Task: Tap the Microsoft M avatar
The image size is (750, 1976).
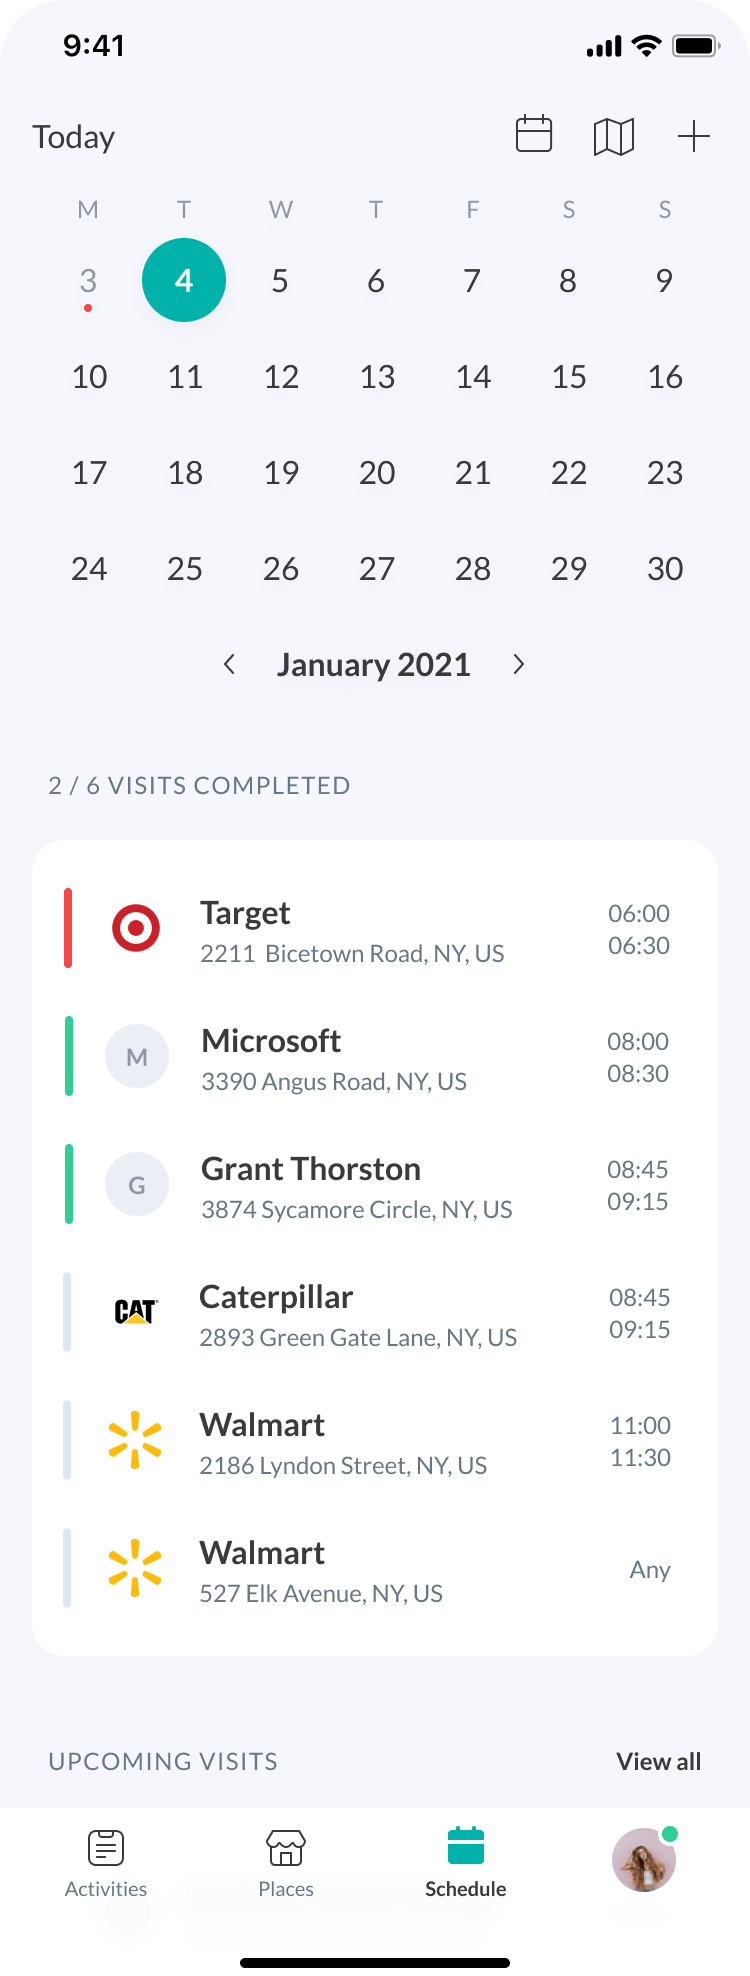Action: 137,1056
